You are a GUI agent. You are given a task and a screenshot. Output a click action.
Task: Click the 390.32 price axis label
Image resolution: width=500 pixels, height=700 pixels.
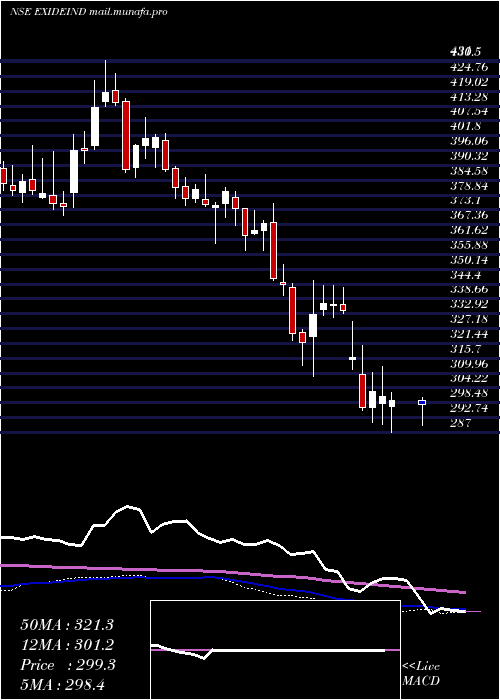pos(468,156)
